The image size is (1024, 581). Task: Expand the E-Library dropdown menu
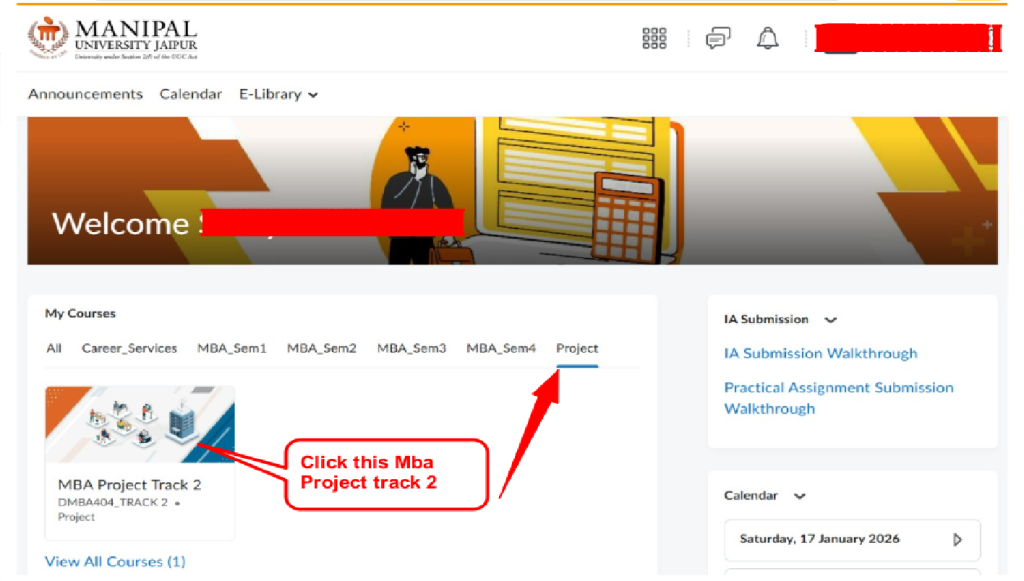[x=278, y=94]
